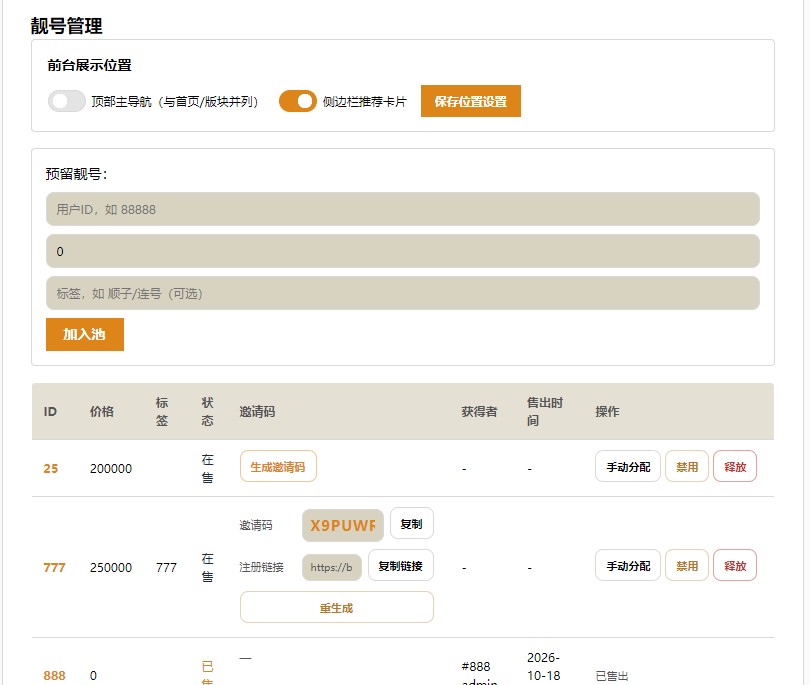Click 释放 for ID 777

tap(735, 566)
